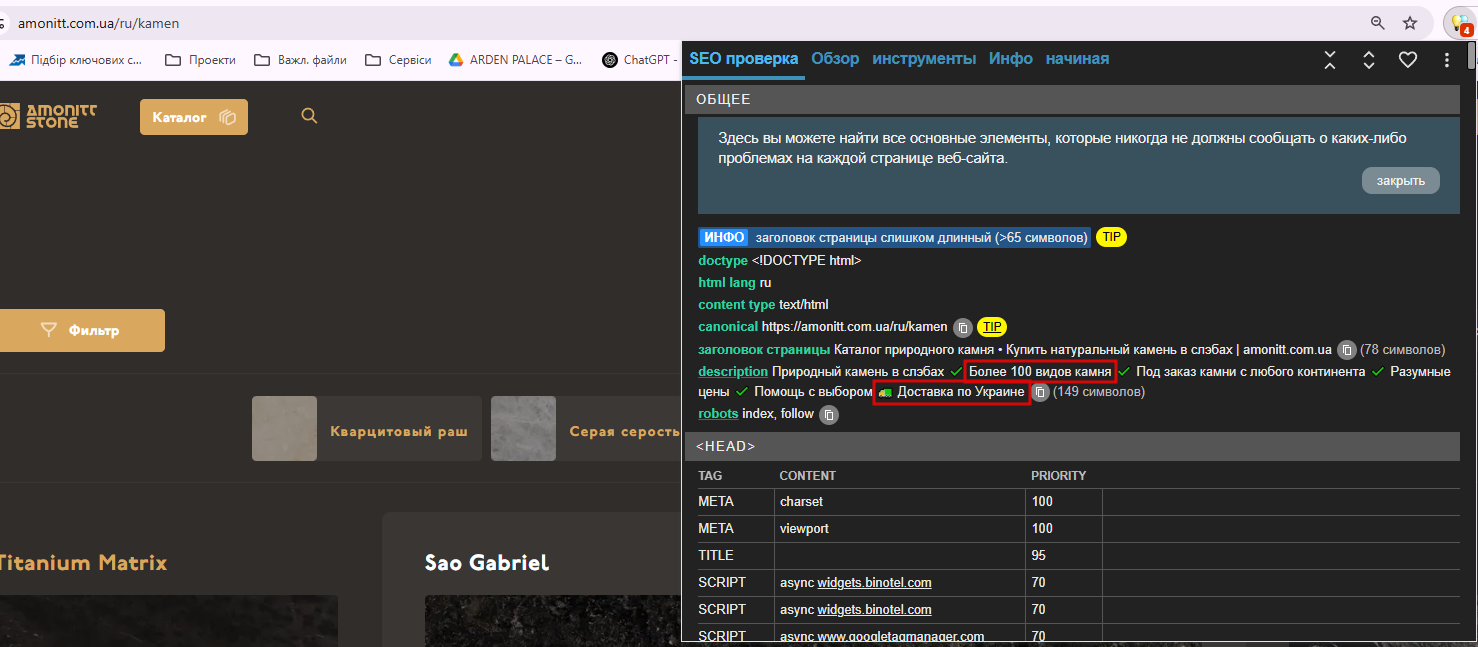Open the three-dot menu of the SEO panel
This screenshot has width=1478, height=647.
click(x=1447, y=60)
